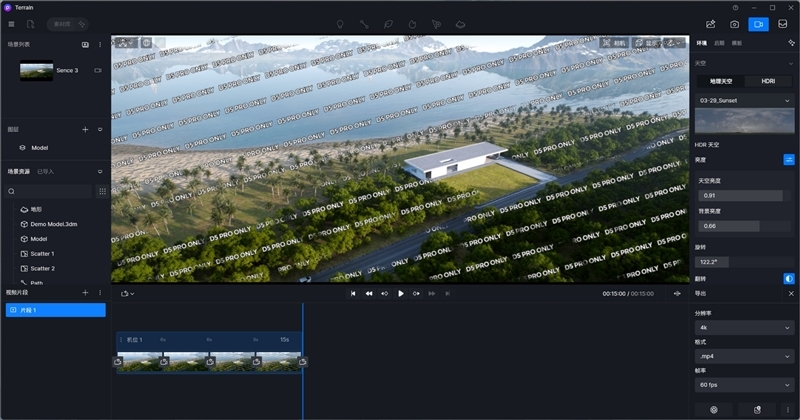Collapse the 天空 sky section

pyautogui.click(x=791, y=63)
